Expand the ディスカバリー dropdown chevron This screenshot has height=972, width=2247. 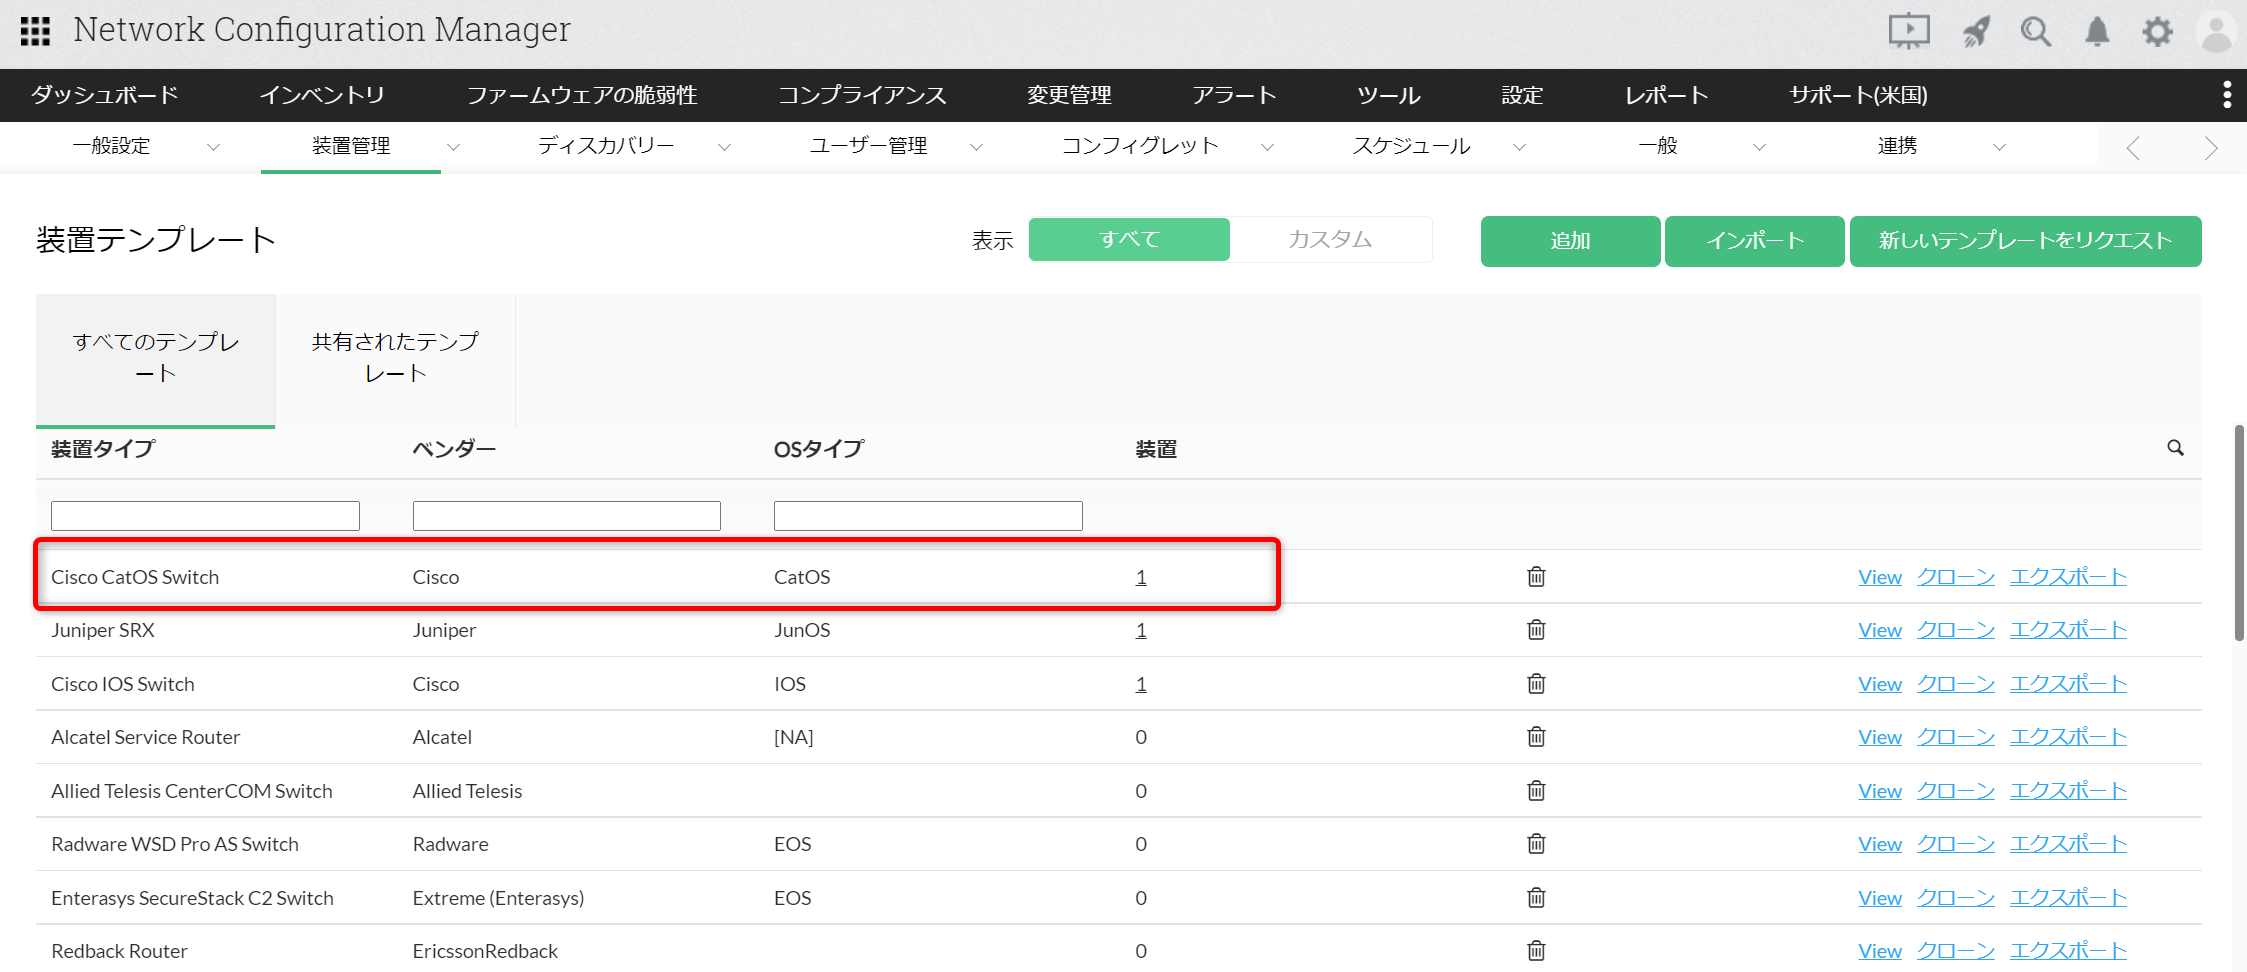[724, 147]
